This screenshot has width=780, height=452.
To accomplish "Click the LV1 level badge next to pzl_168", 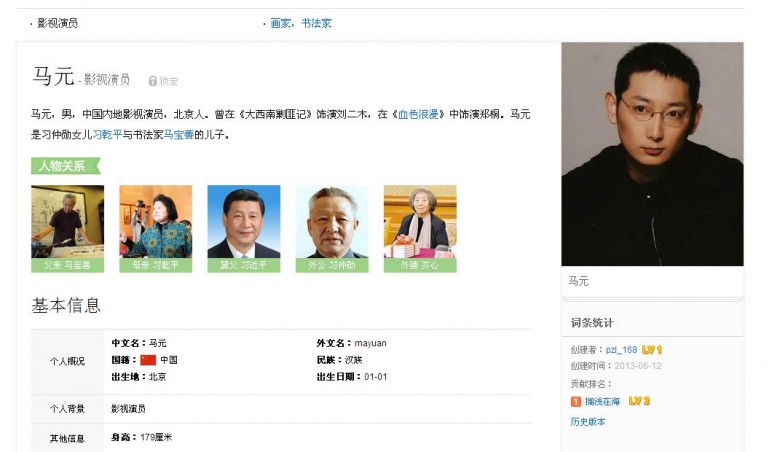I will tap(652, 350).
